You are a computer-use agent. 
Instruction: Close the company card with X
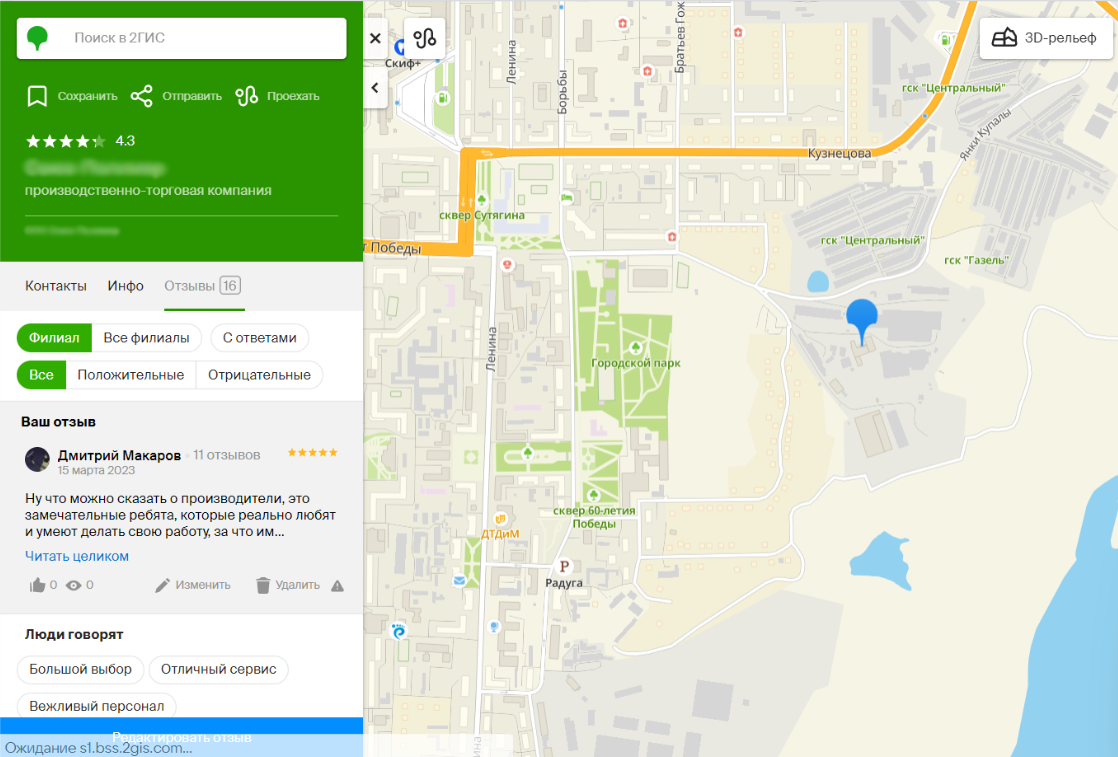point(375,39)
